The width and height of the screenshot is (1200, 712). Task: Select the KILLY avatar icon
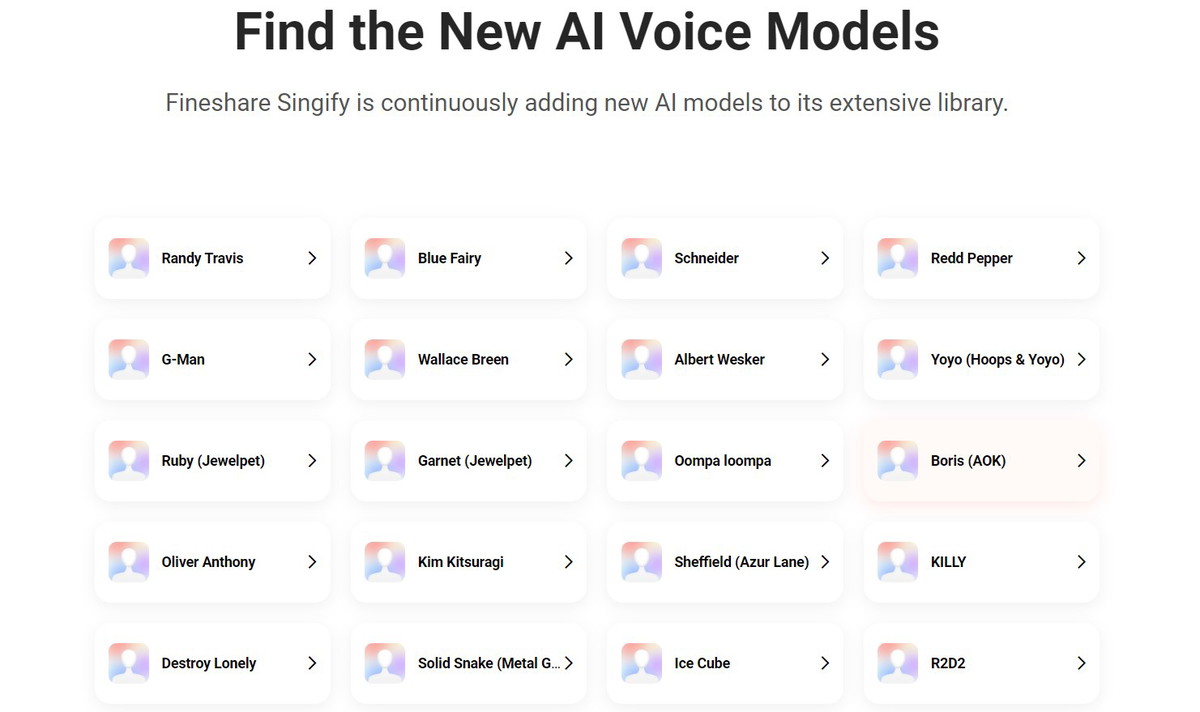pos(898,562)
